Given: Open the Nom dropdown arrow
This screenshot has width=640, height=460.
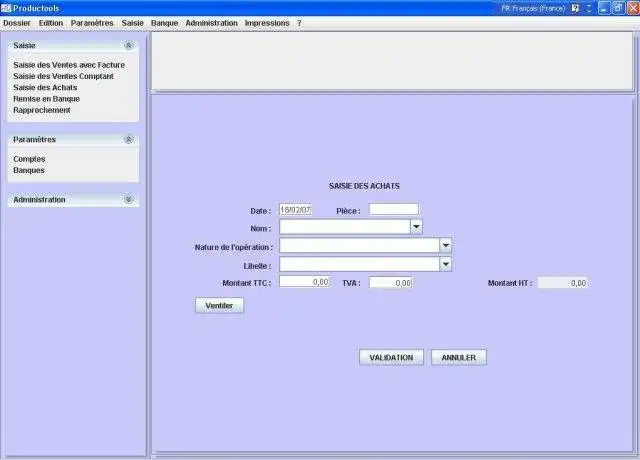Looking at the screenshot, I should click(x=416, y=227).
